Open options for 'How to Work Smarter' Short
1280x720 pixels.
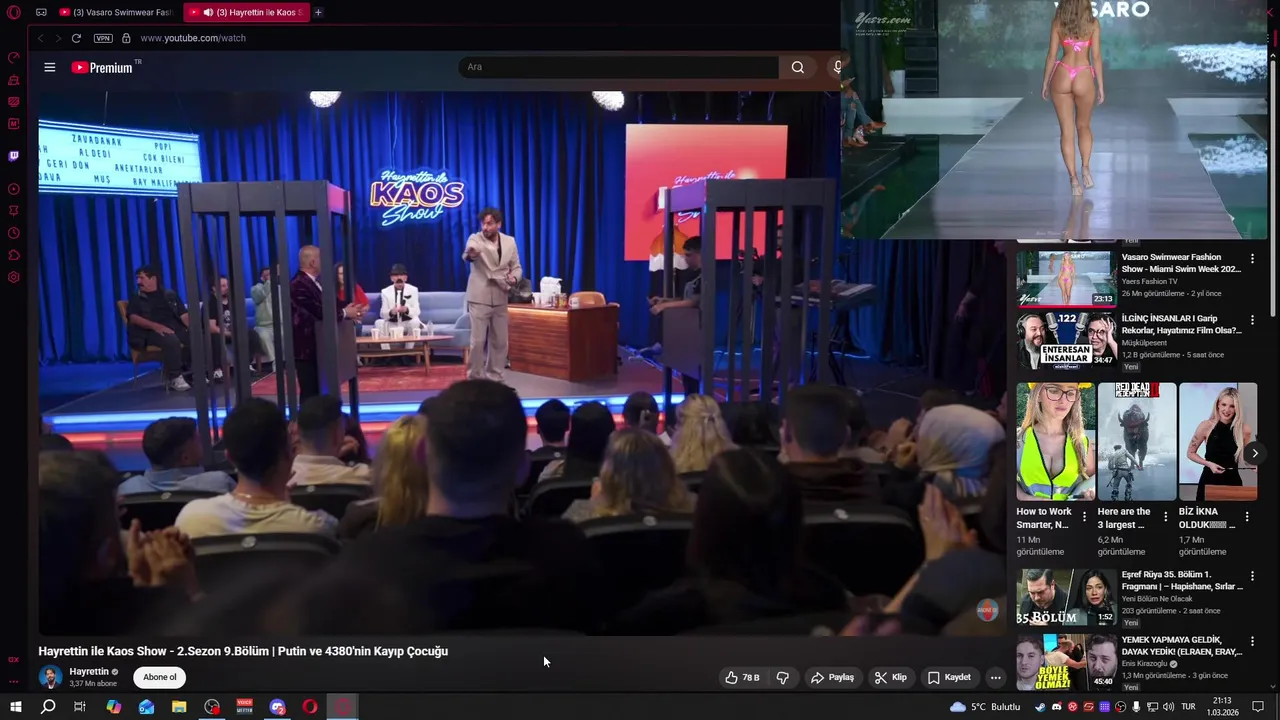pos(1084,517)
